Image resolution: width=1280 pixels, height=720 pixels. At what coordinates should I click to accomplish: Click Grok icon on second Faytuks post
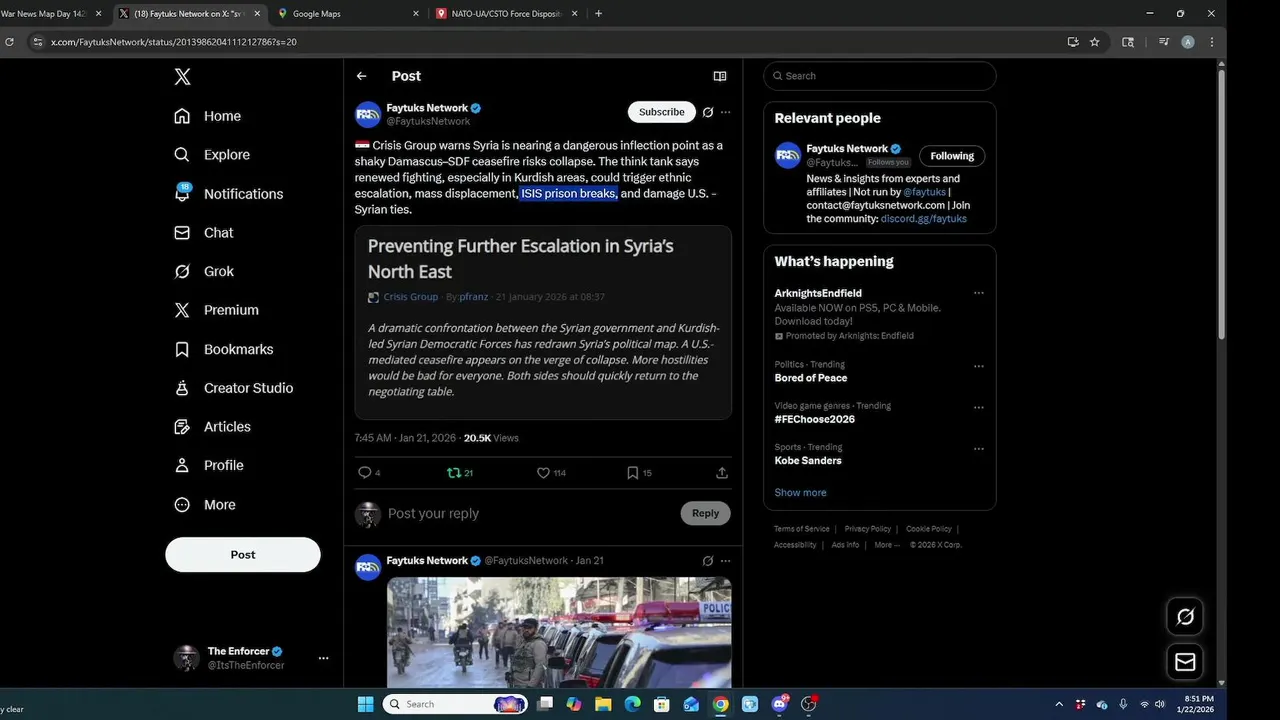(x=708, y=561)
